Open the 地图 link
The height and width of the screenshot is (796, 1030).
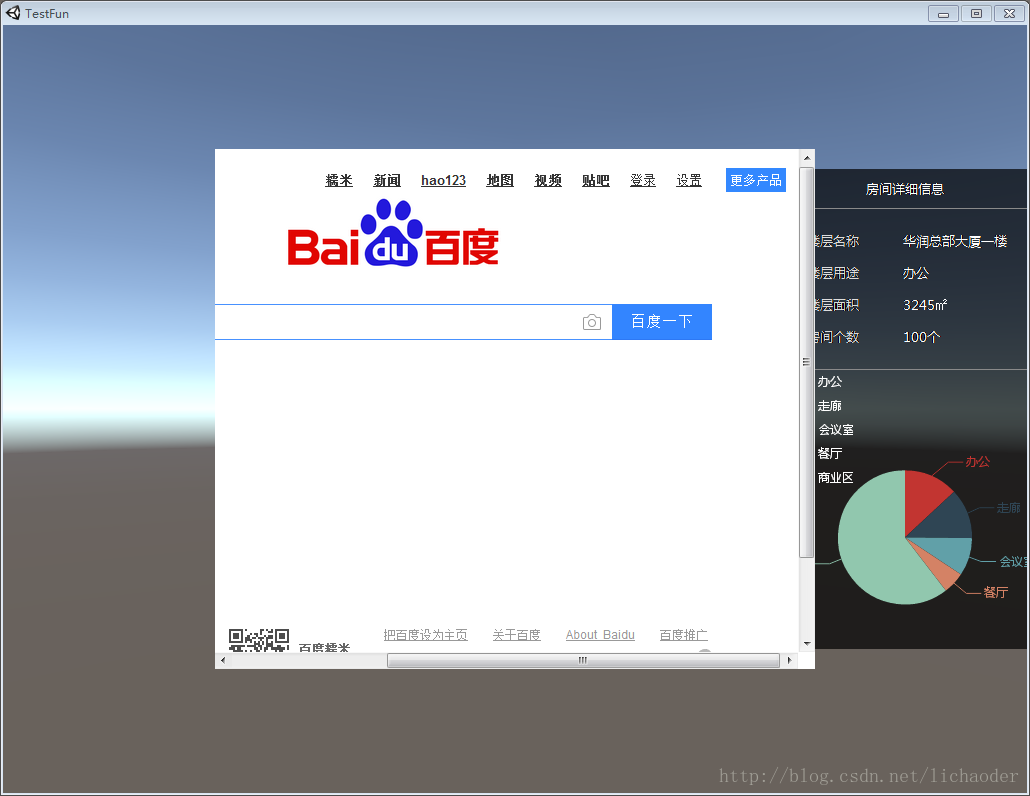tap(500, 180)
